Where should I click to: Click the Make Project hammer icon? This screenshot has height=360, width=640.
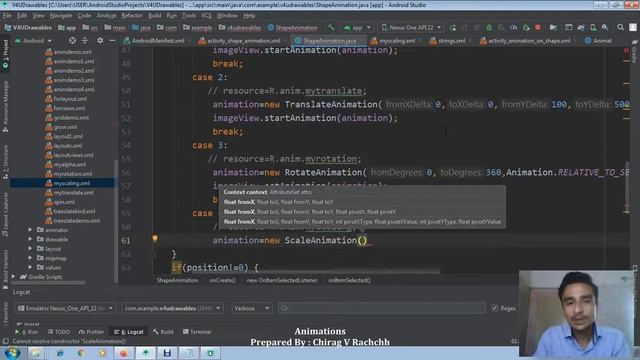[331, 27]
